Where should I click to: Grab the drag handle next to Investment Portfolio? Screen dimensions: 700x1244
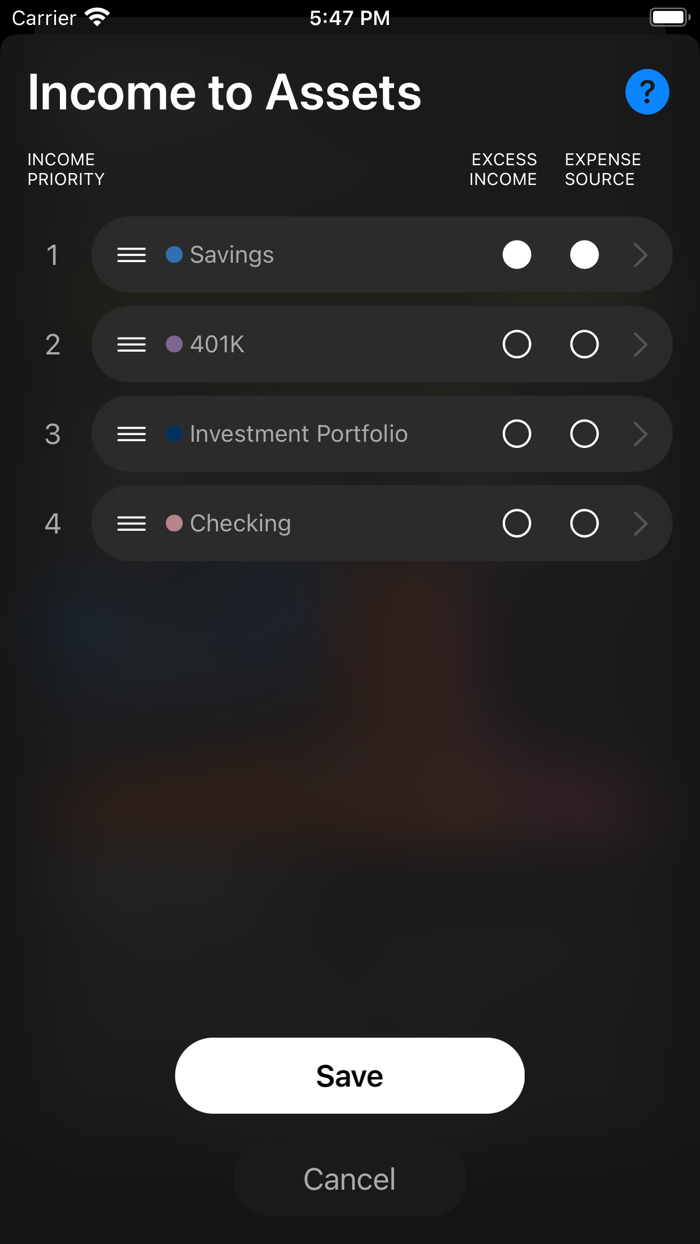pyautogui.click(x=131, y=433)
